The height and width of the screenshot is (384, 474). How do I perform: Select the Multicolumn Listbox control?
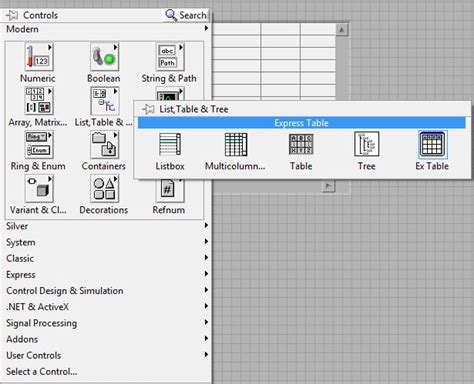pos(236,144)
